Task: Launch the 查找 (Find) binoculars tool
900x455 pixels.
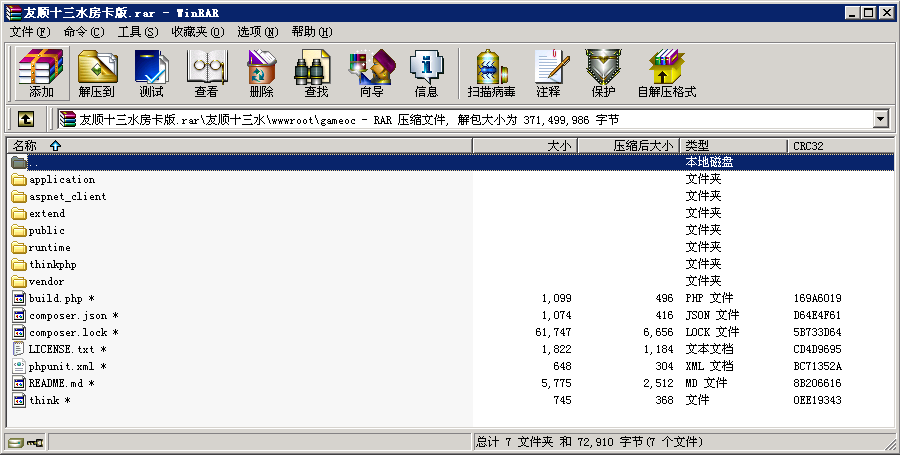Action: click(316, 73)
